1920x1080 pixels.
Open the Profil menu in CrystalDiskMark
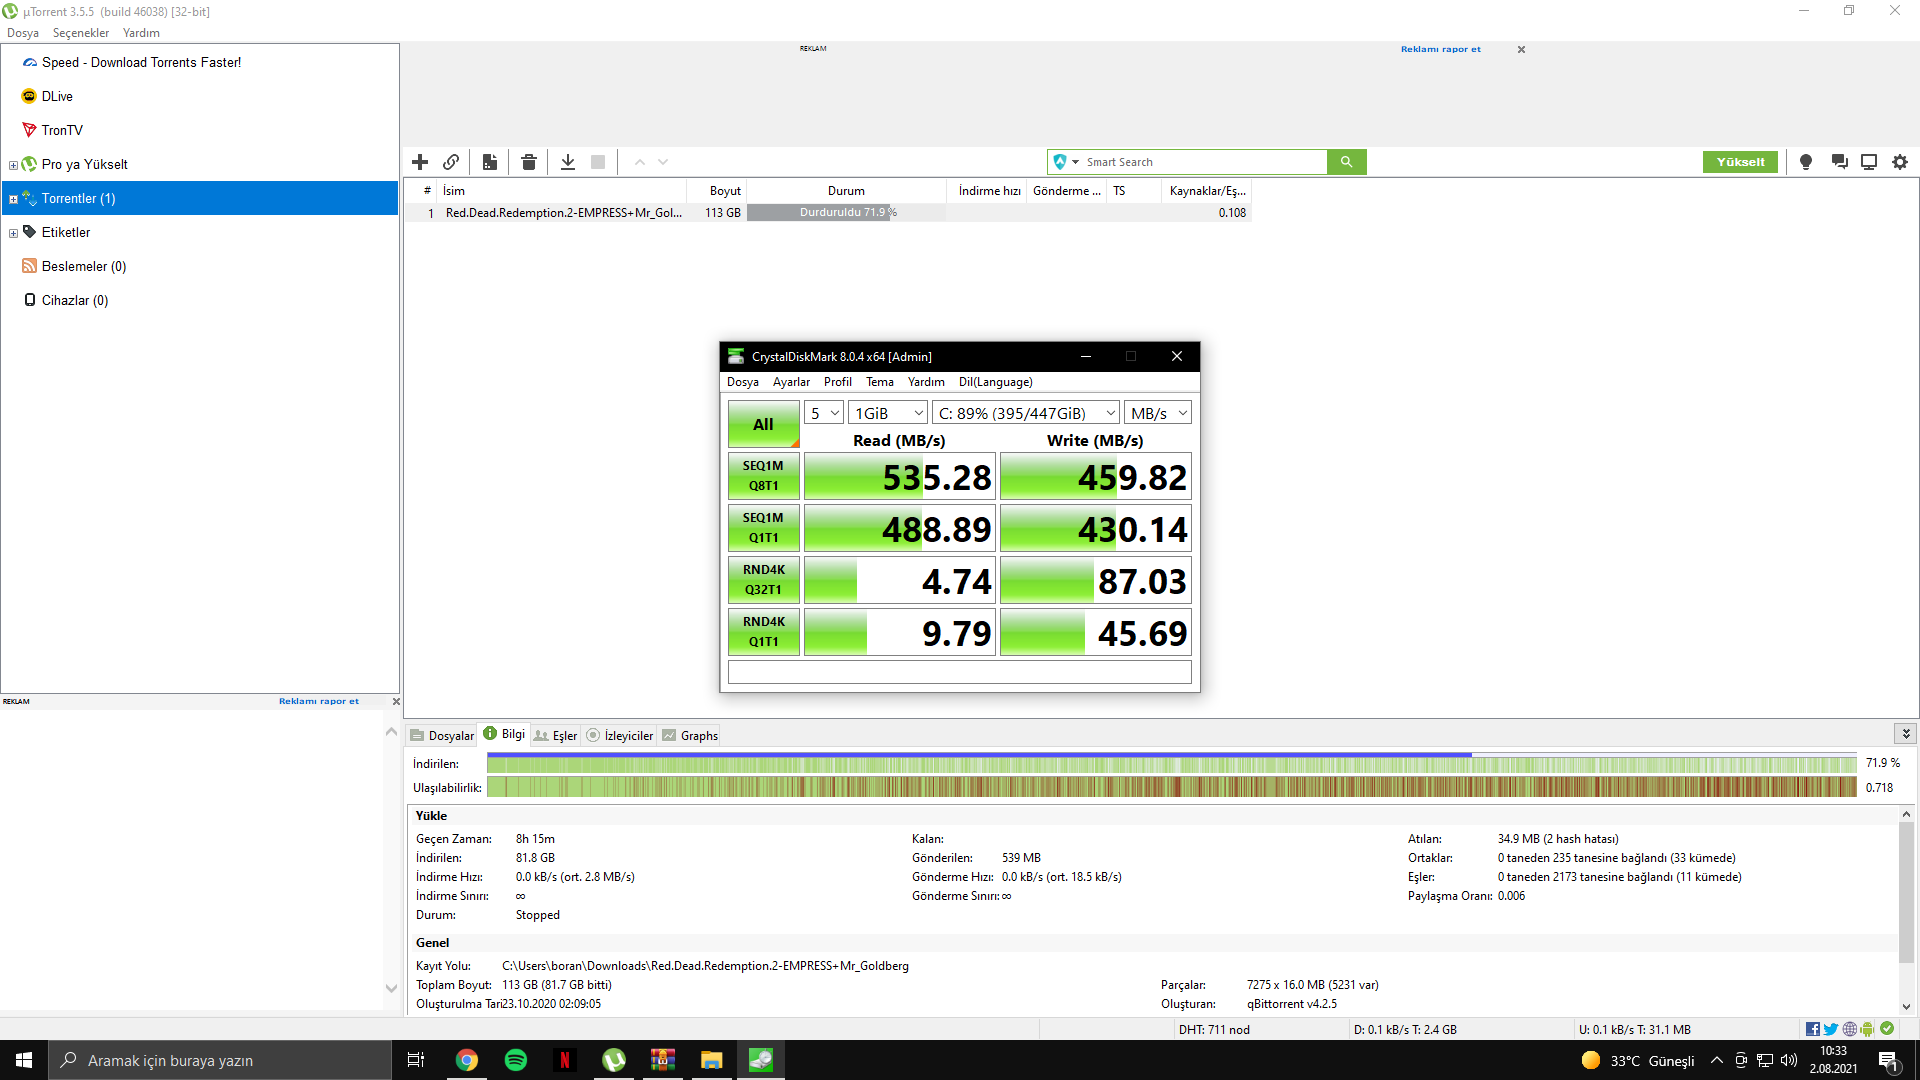tap(837, 382)
